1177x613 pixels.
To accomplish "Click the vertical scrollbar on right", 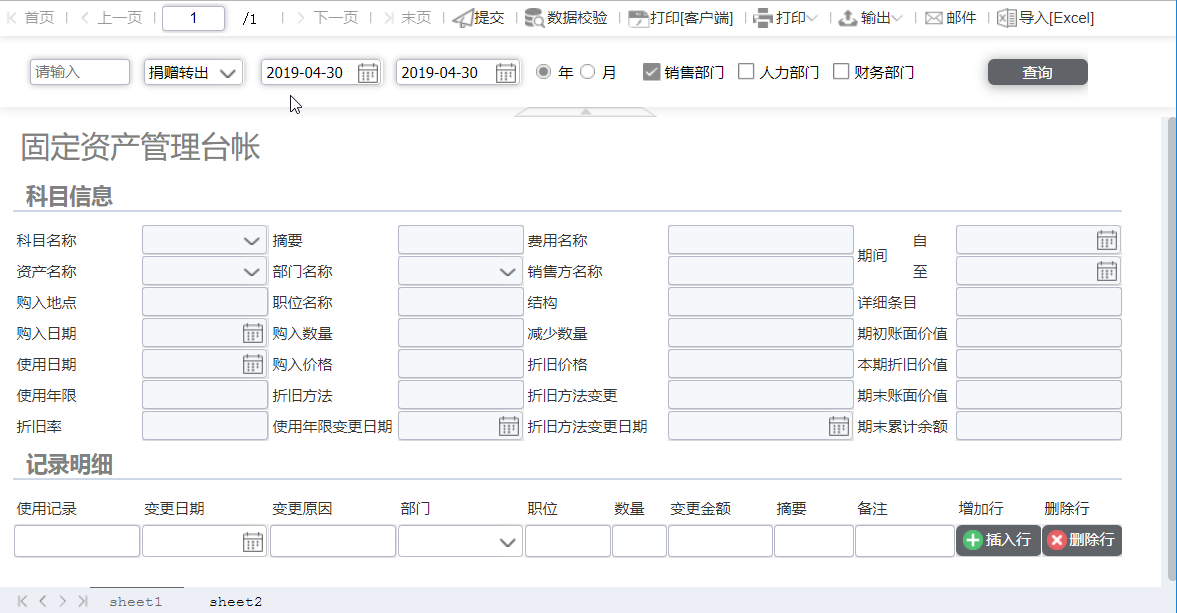I will tap(1172, 349).
